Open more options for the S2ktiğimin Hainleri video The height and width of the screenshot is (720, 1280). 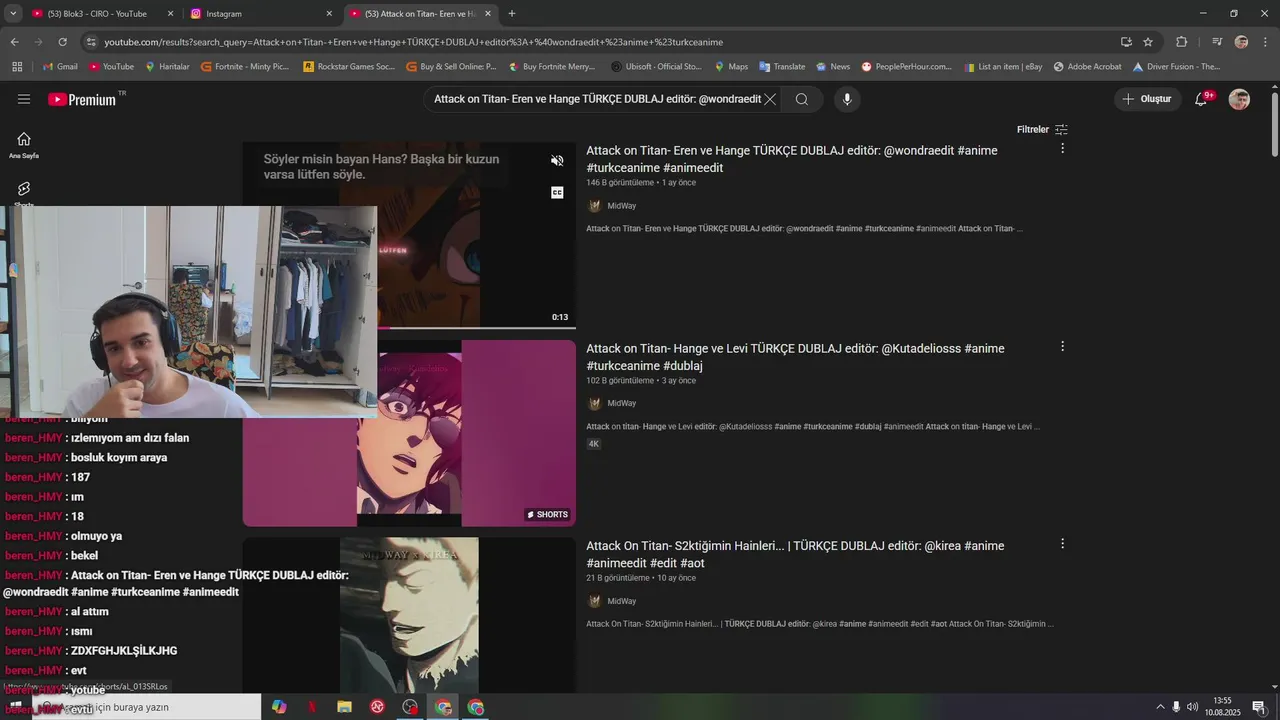tap(1062, 544)
